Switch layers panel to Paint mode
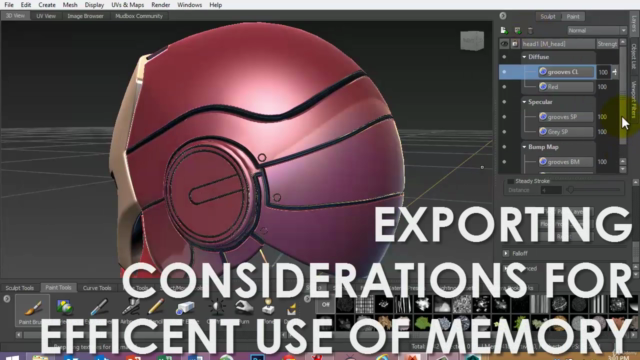640x360 pixels. (573, 16)
